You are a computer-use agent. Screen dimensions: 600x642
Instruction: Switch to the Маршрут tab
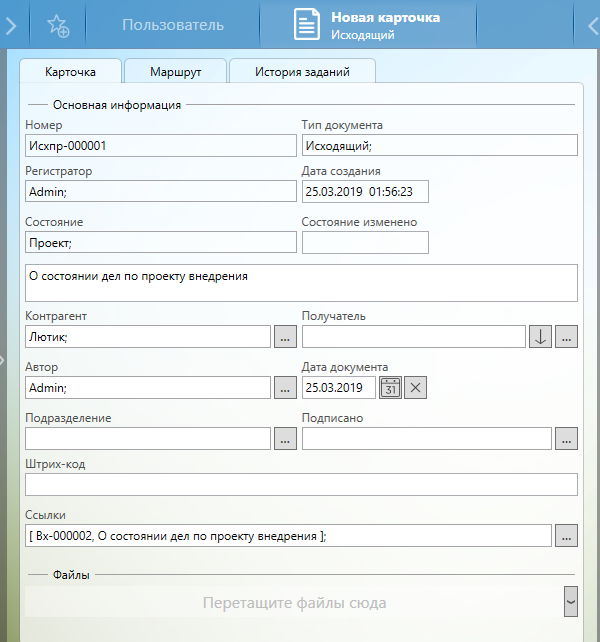tap(175, 72)
